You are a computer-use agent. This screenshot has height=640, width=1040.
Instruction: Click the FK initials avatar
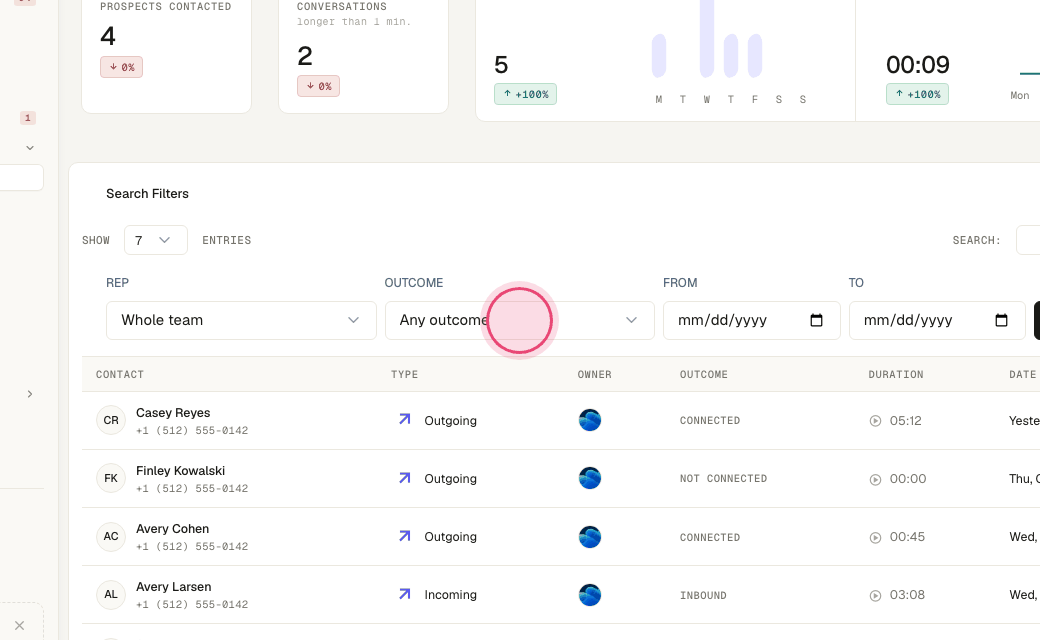(111, 478)
